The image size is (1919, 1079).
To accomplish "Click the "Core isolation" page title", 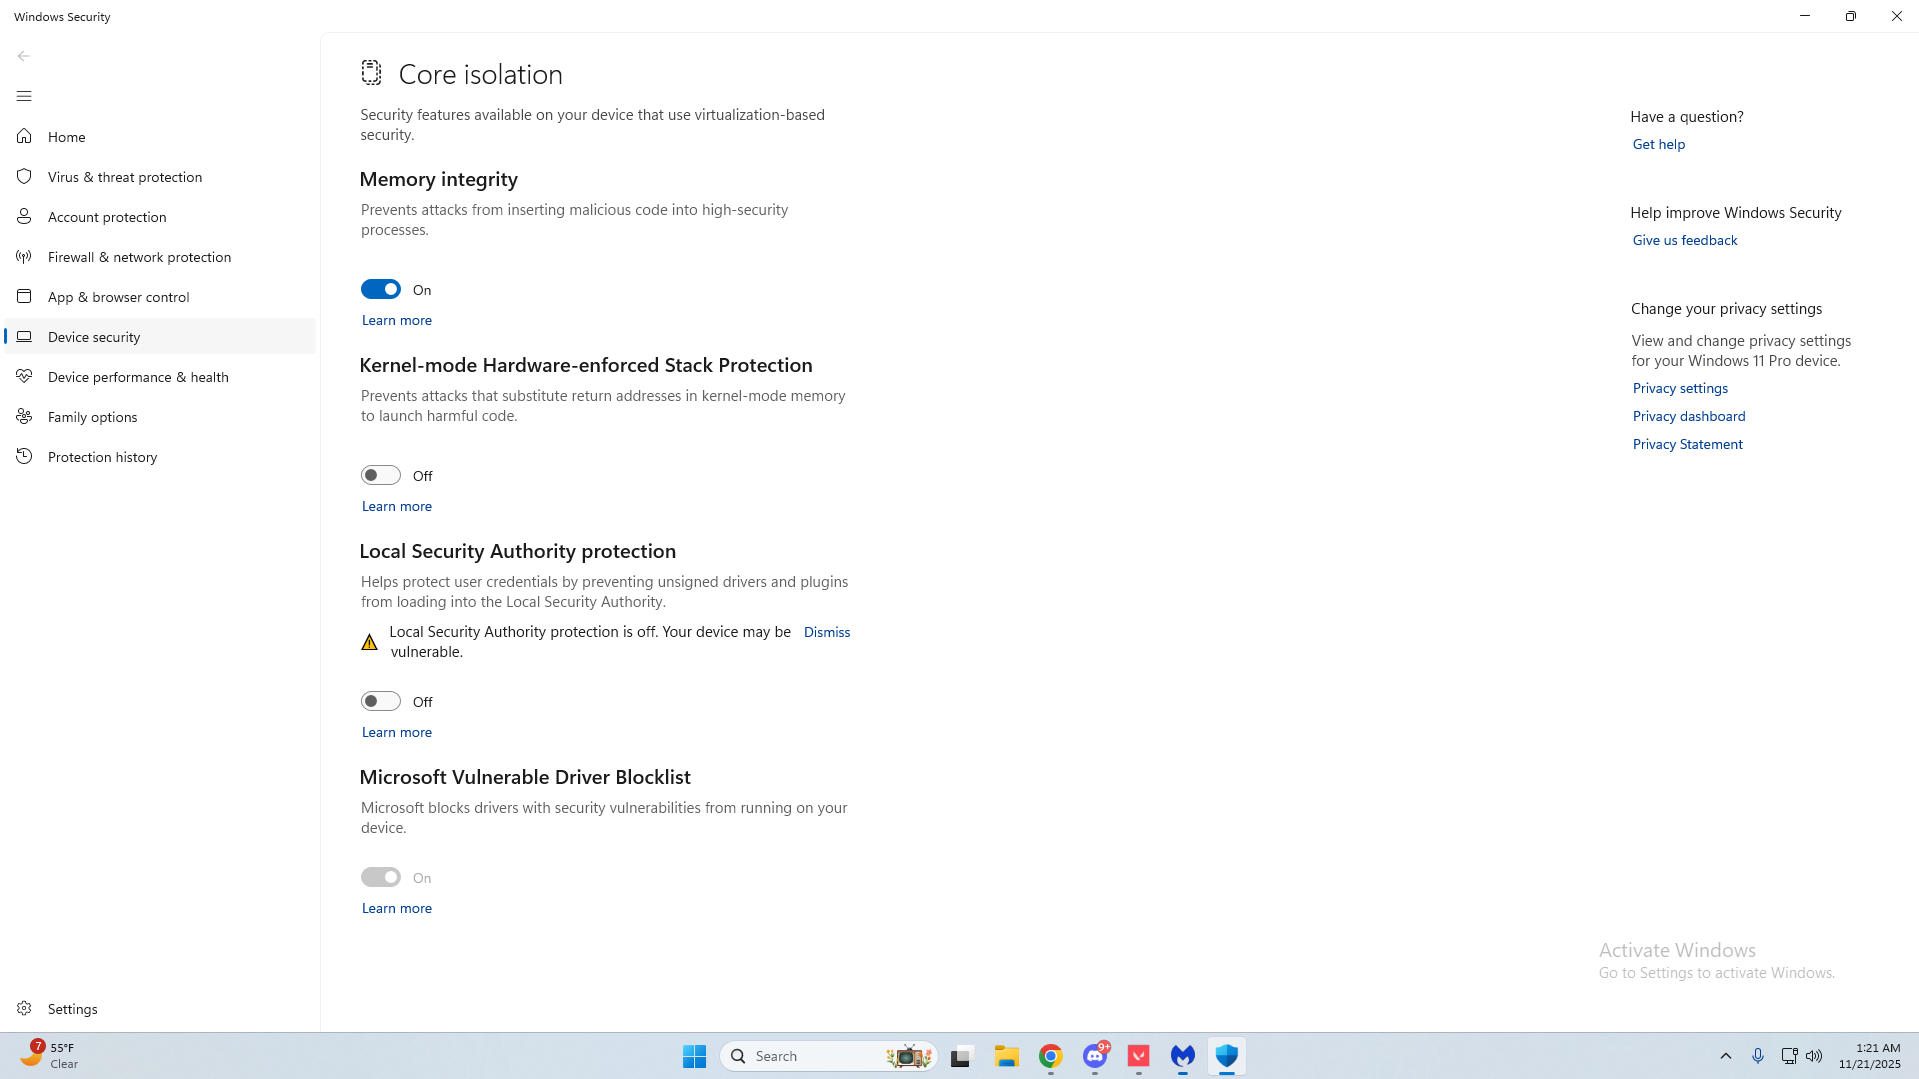I will pyautogui.click(x=481, y=74).
